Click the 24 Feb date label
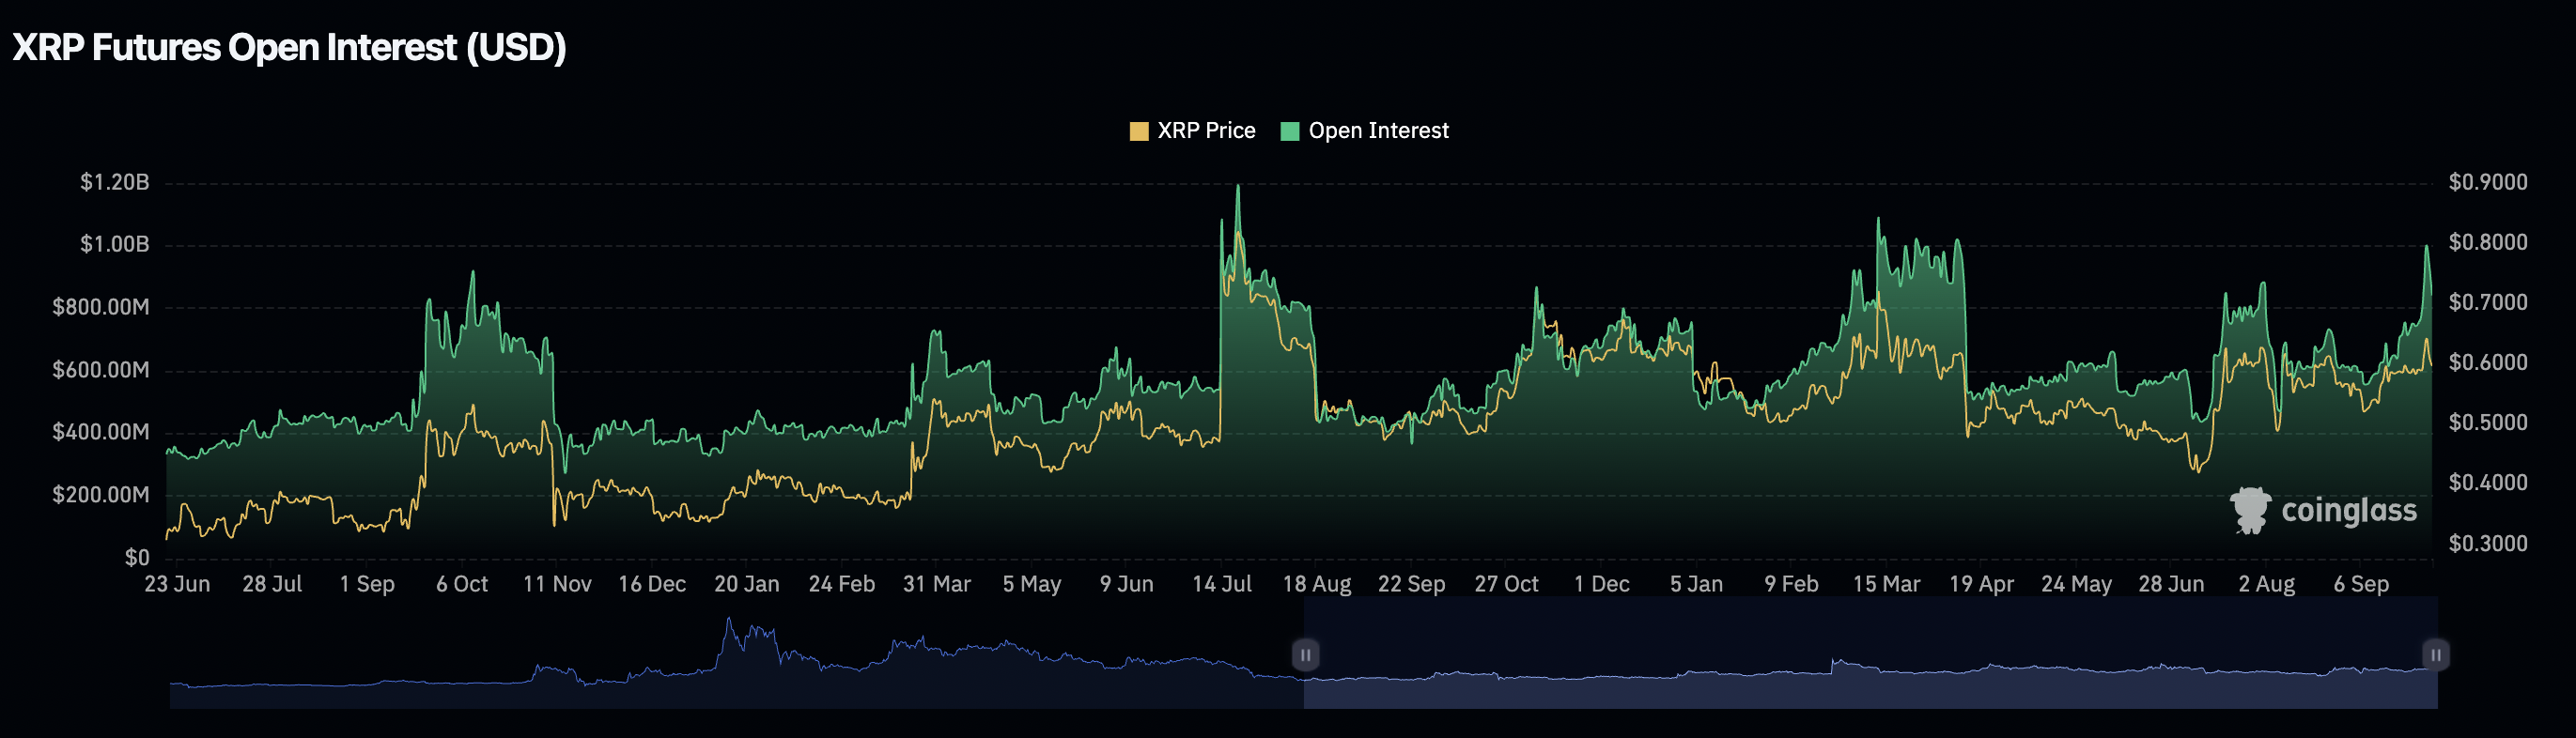The image size is (2576, 738). (x=842, y=584)
